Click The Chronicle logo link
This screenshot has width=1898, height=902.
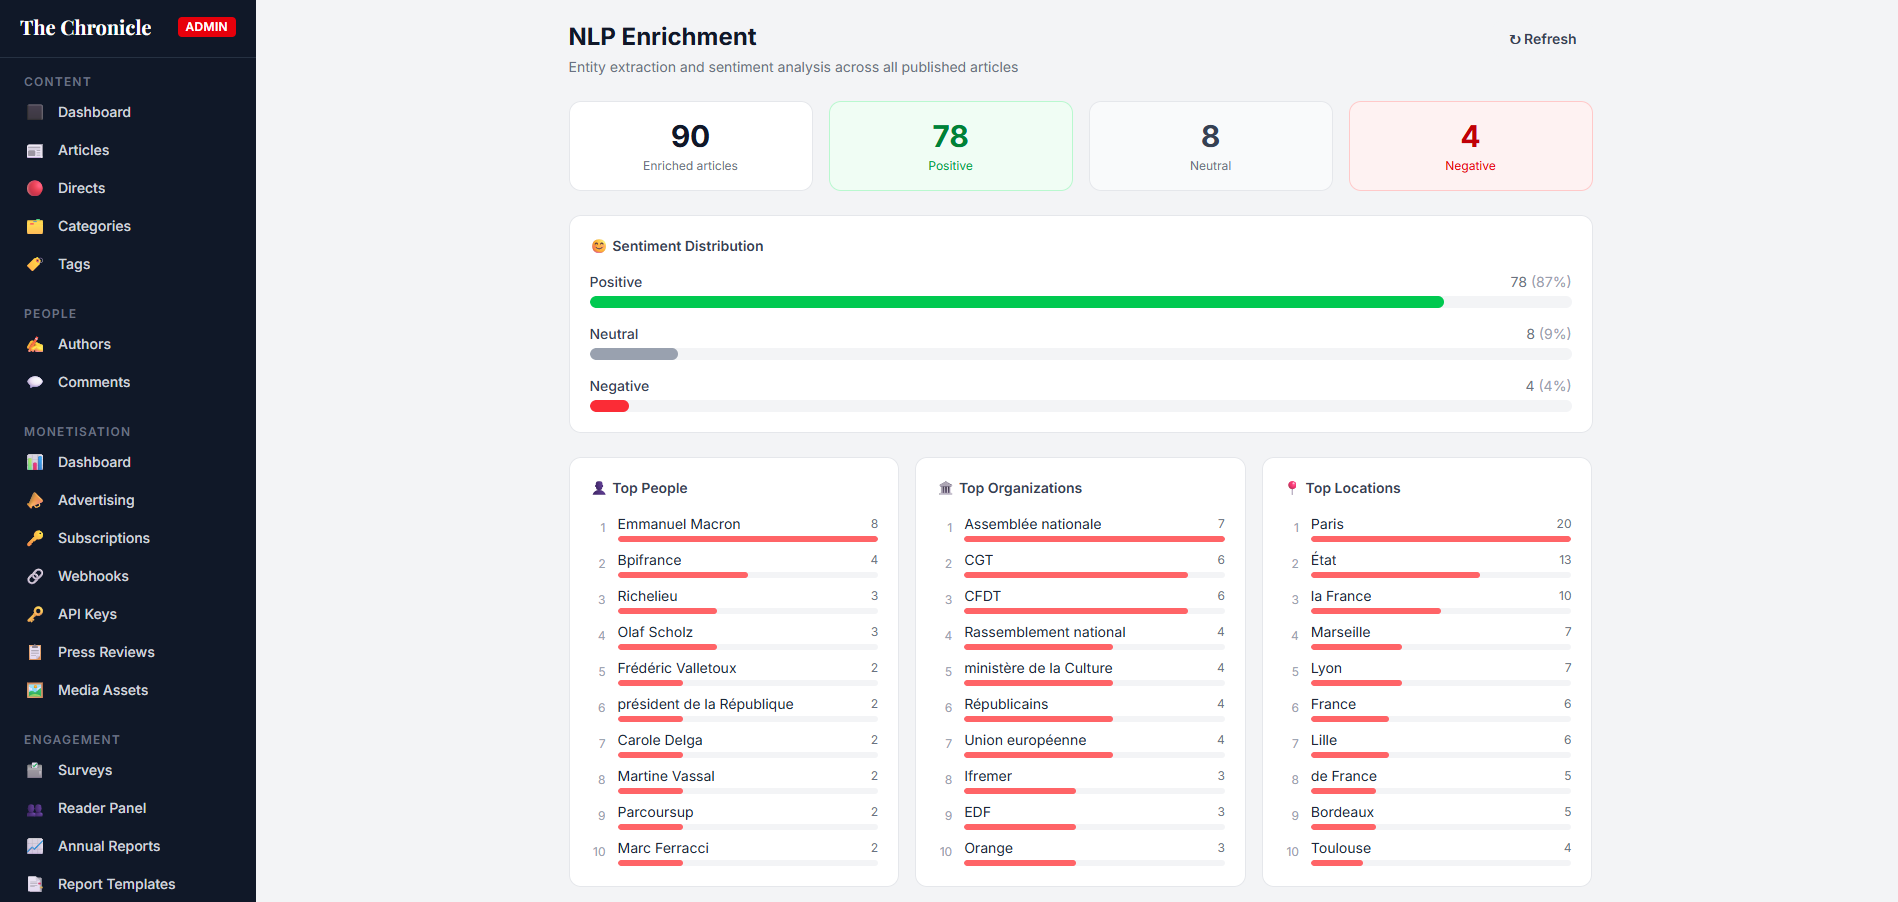point(86,28)
